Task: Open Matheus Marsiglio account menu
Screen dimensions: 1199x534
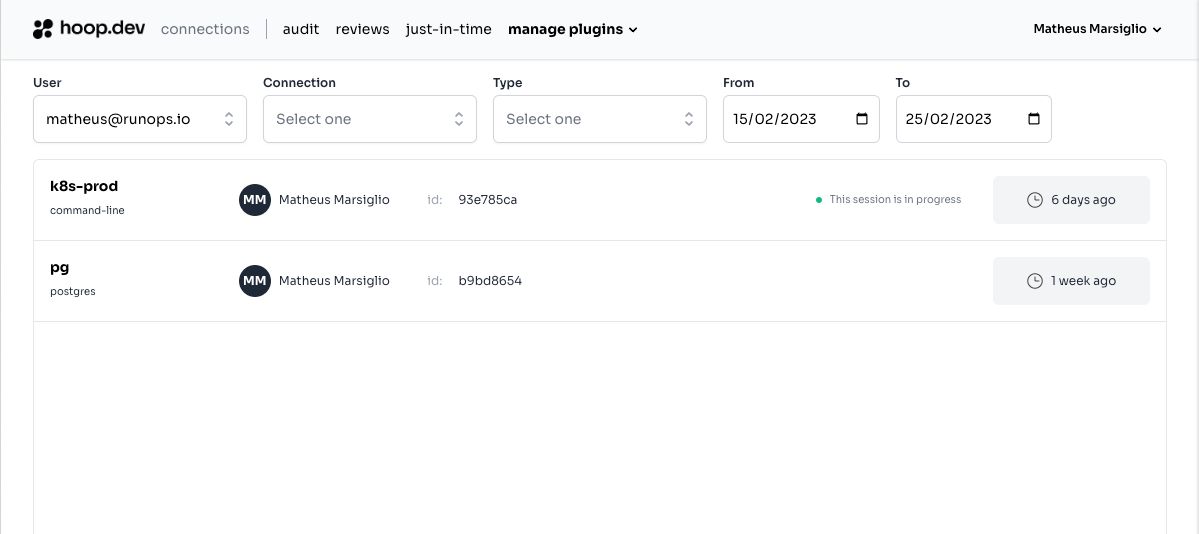Action: (1097, 29)
